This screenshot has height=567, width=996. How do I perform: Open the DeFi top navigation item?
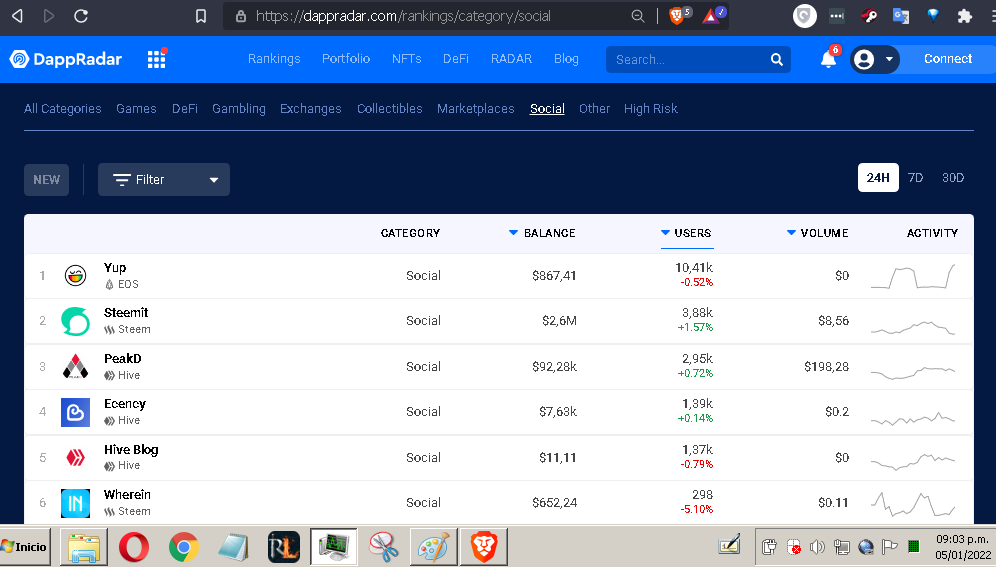[x=455, y=58]
